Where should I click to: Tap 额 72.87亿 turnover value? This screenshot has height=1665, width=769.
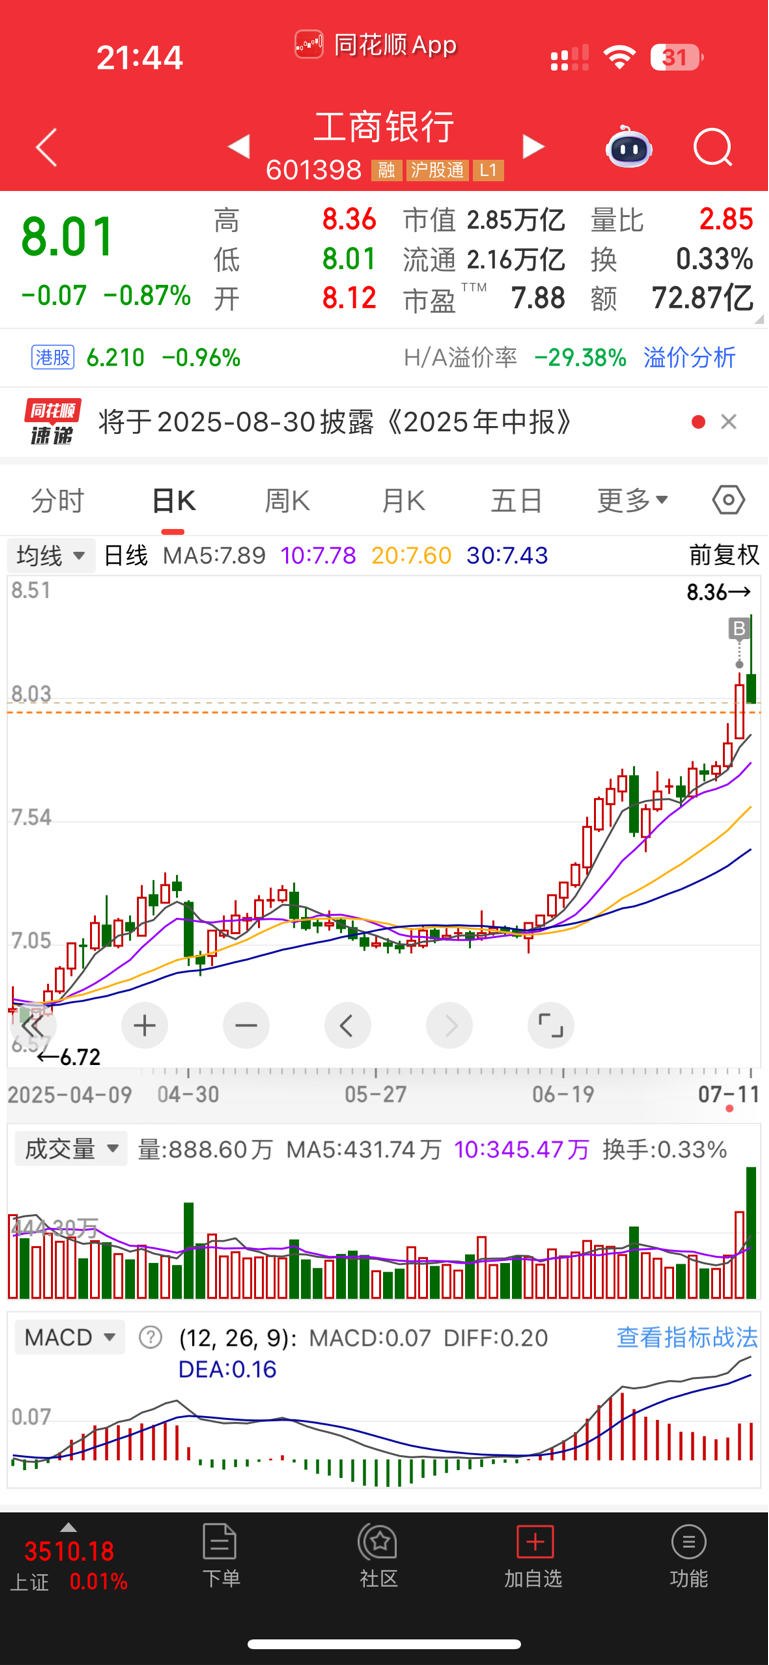[x=702, y=298]
